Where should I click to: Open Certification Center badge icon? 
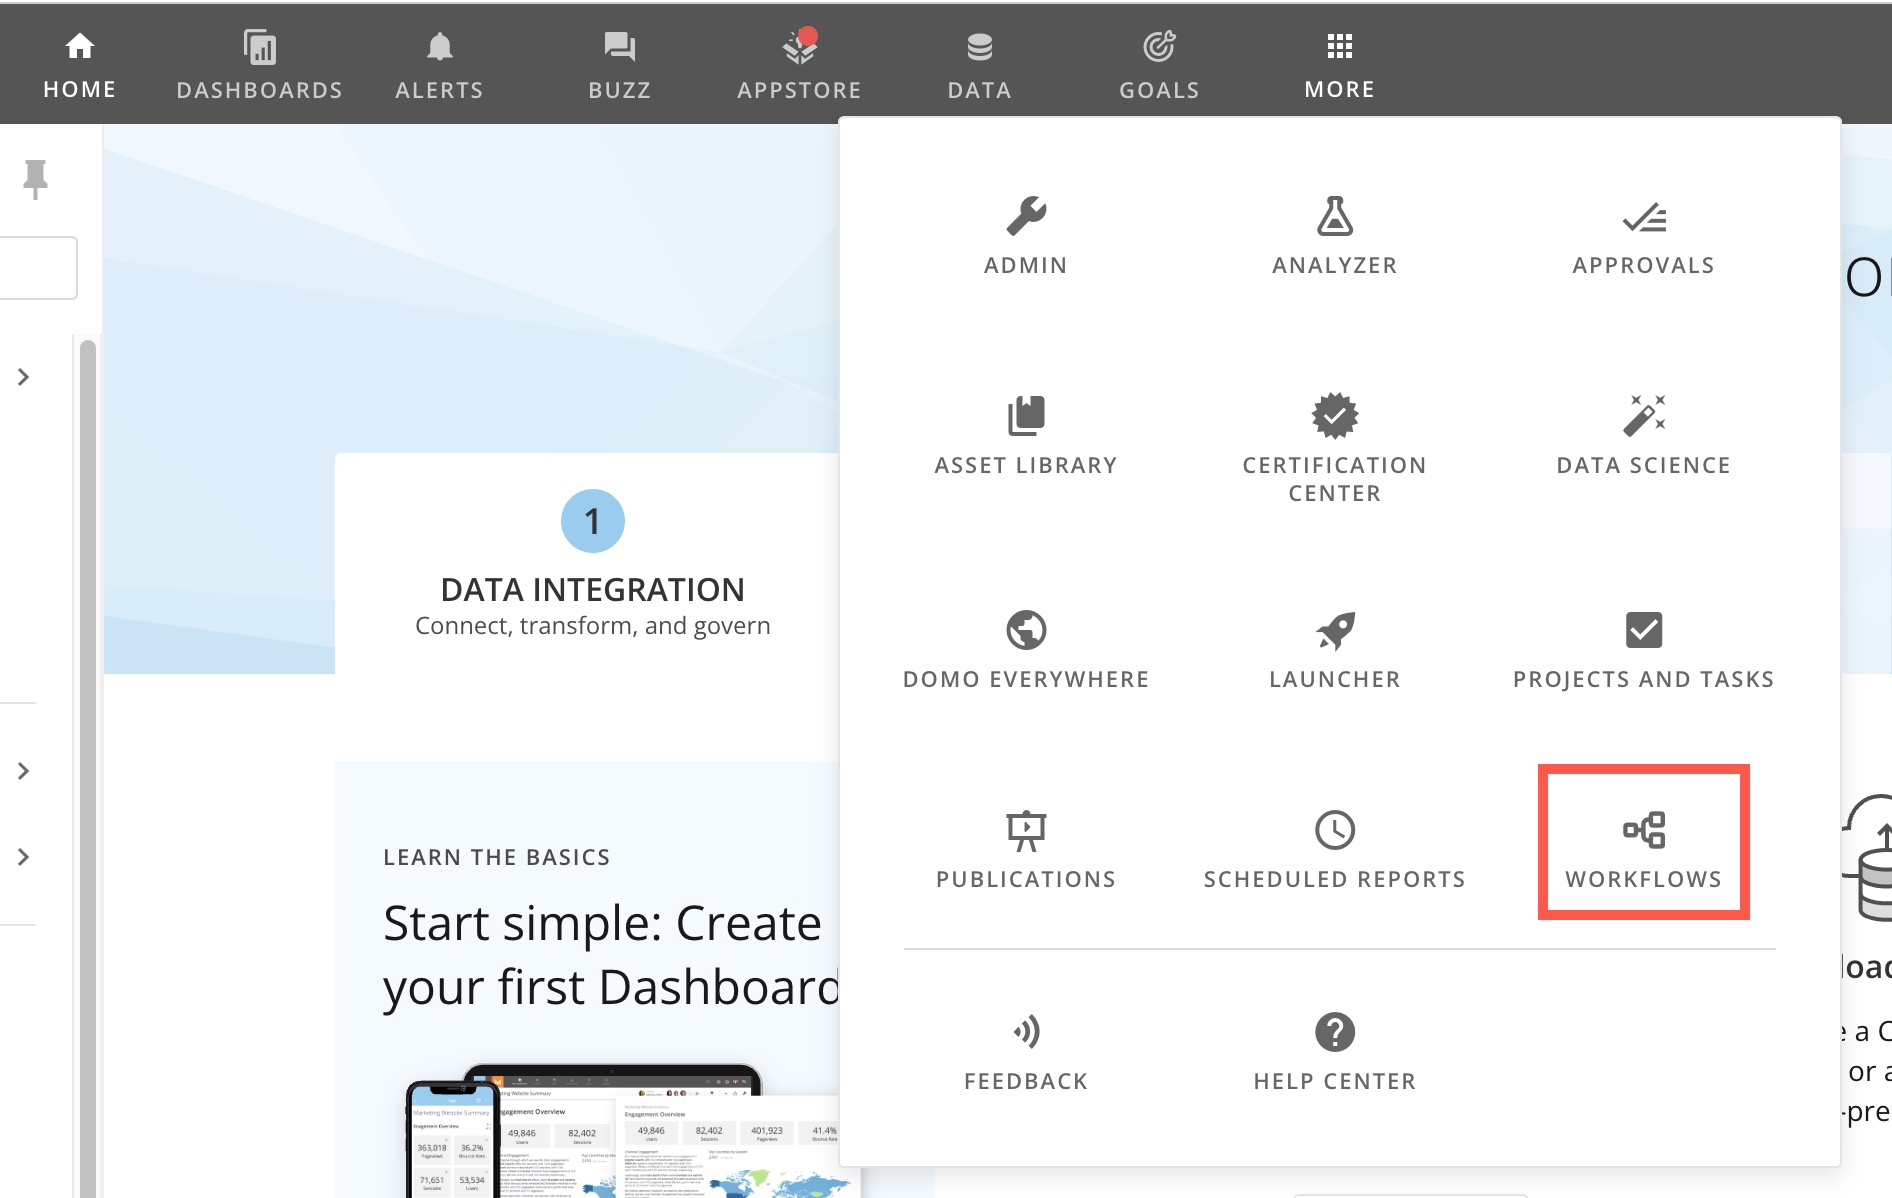(1334, 416)
